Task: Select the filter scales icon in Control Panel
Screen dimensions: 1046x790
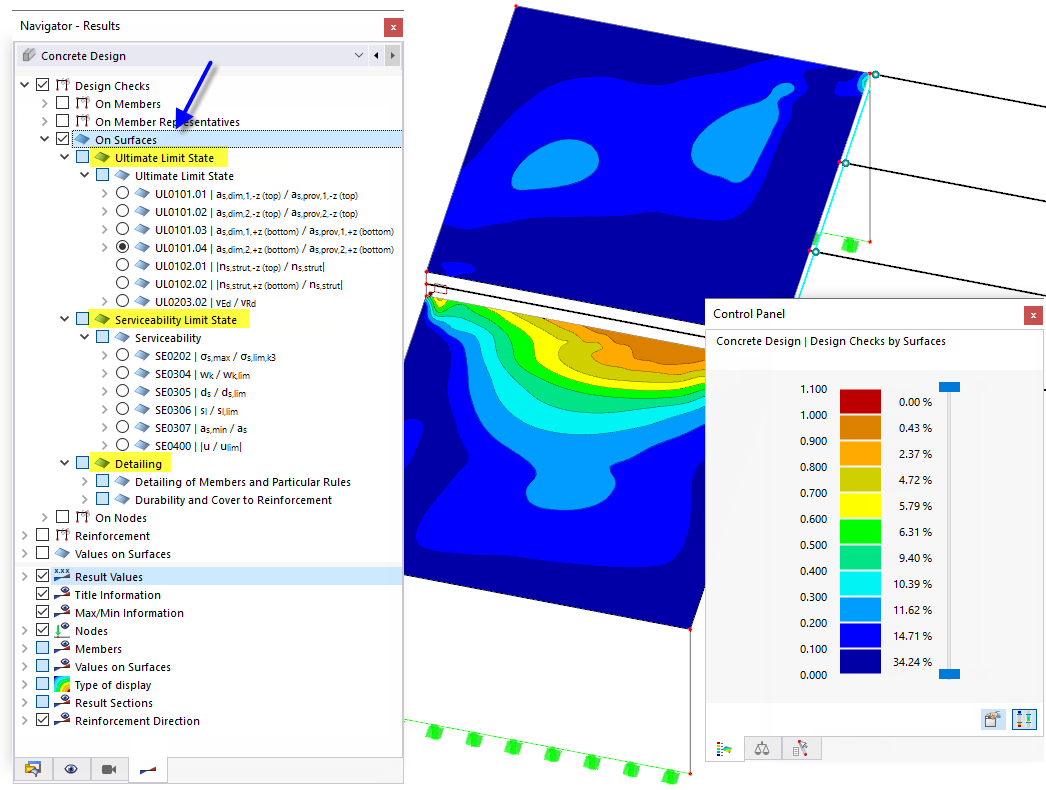Action: click(x=763, y=748)
